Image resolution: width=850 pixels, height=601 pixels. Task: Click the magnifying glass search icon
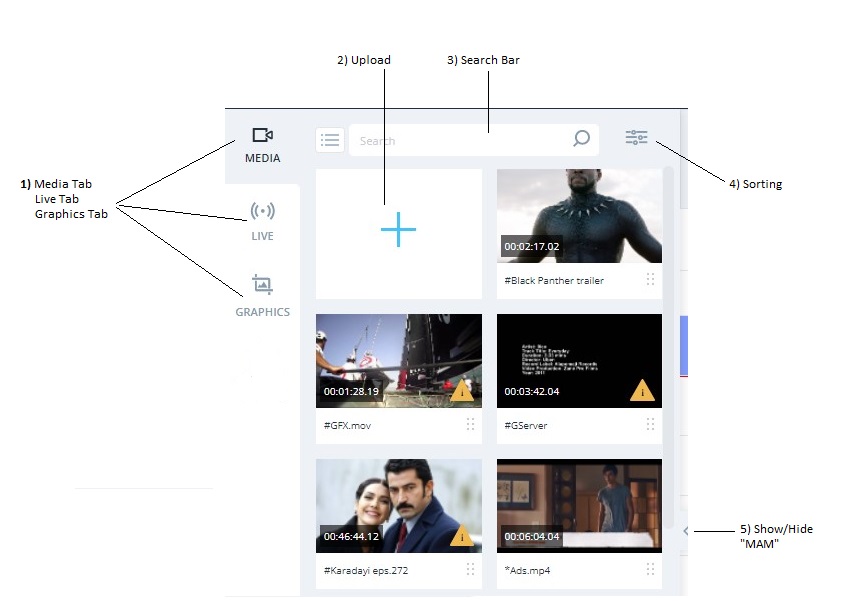(581, 140)
